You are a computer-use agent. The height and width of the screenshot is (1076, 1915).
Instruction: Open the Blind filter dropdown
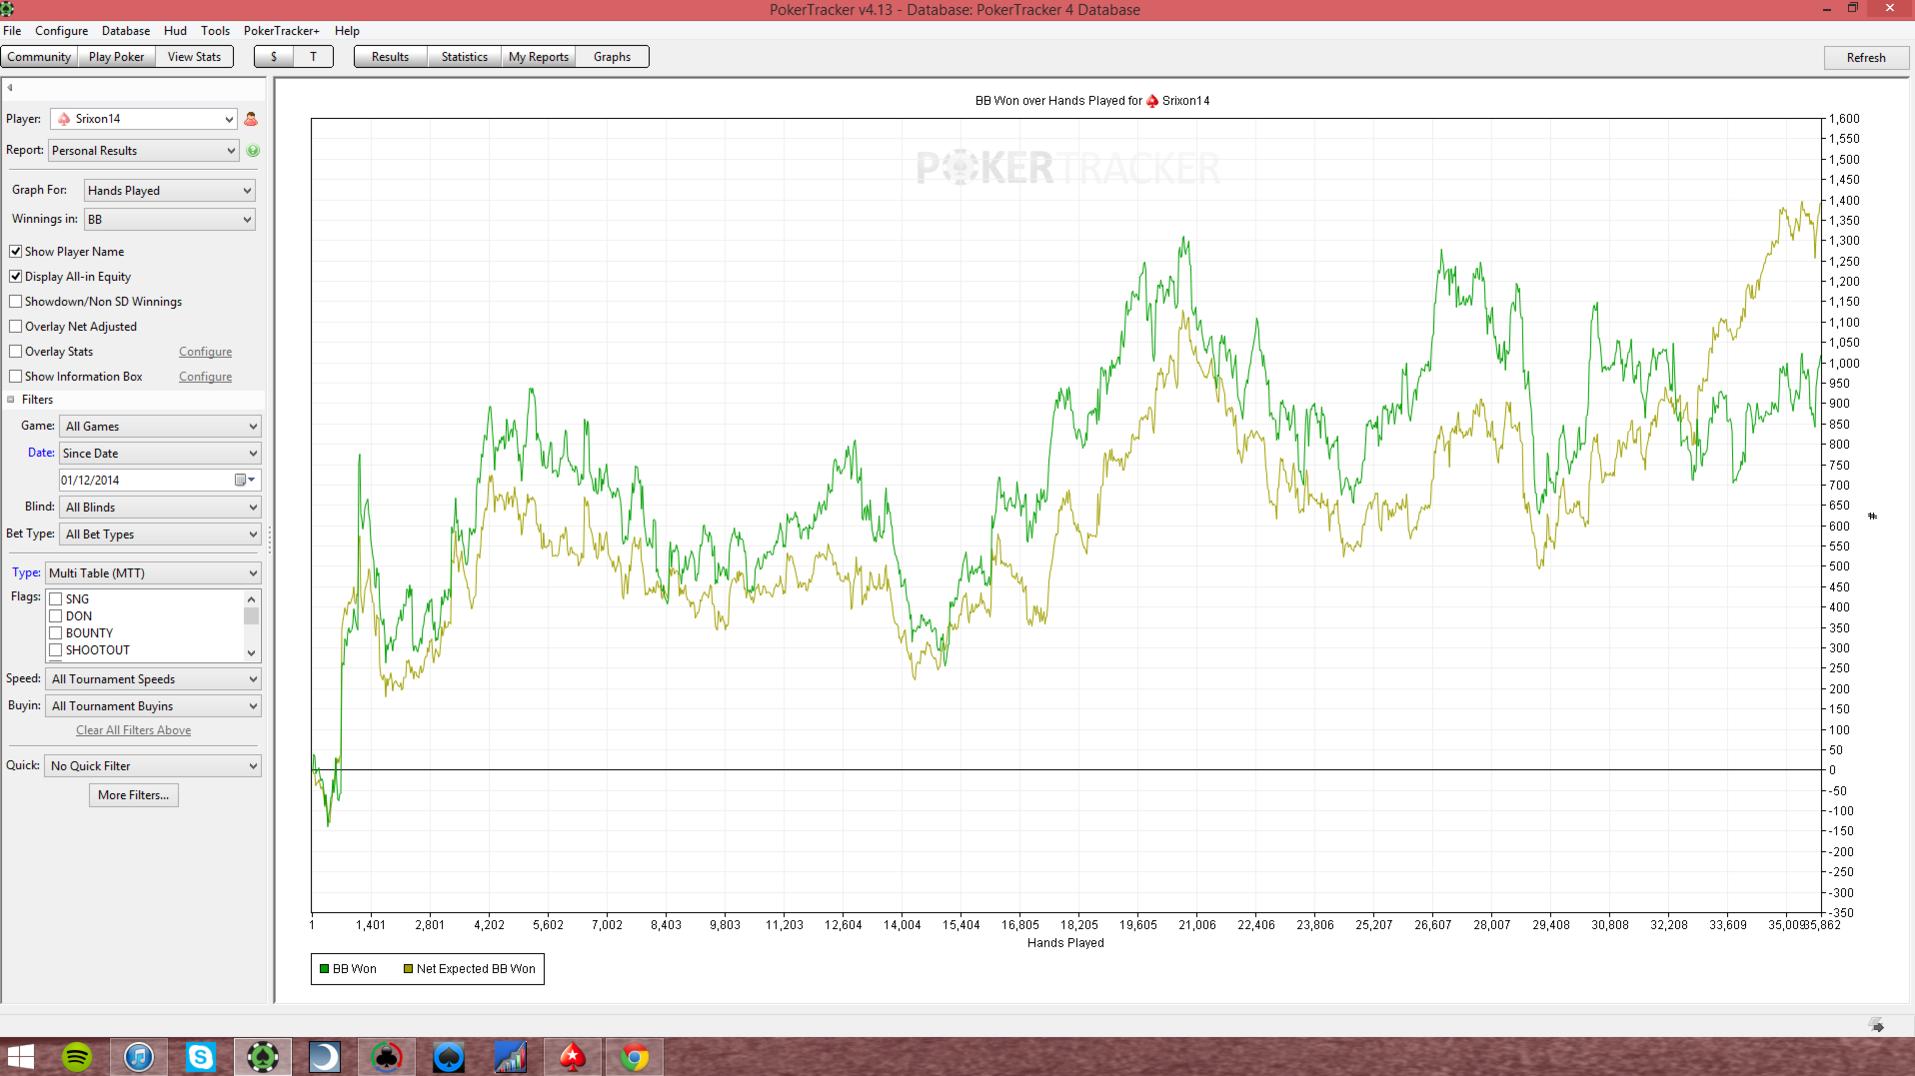pyautogui.click(x=160, y=508)
